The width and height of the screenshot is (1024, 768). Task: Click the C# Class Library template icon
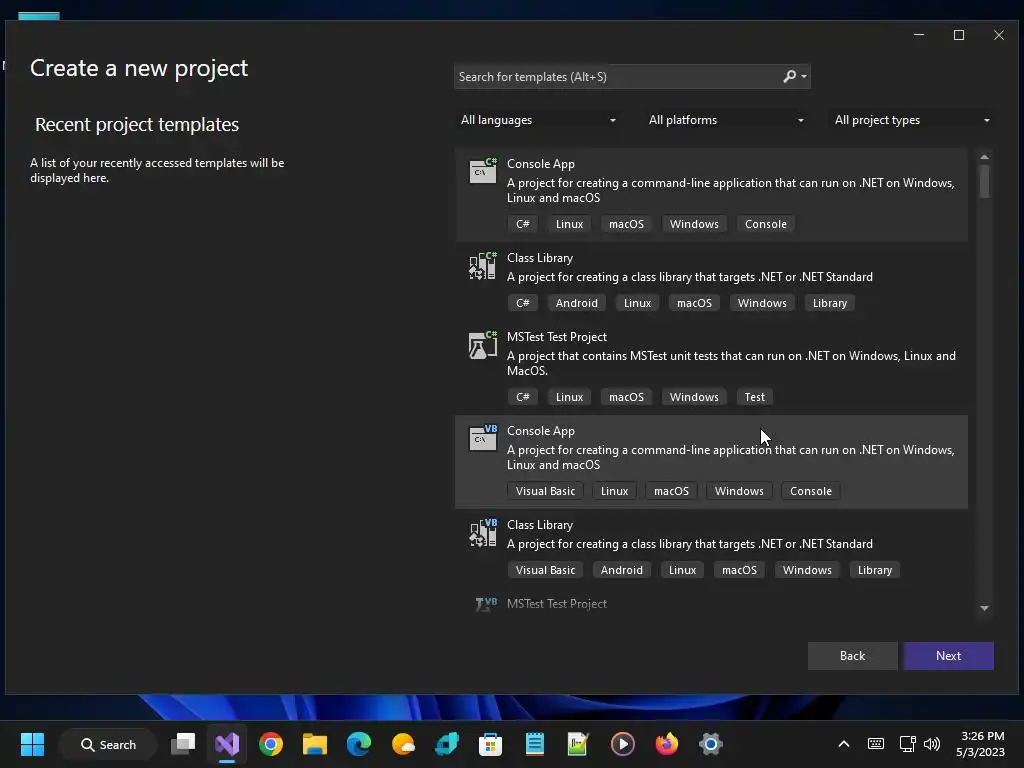[483, 265]
